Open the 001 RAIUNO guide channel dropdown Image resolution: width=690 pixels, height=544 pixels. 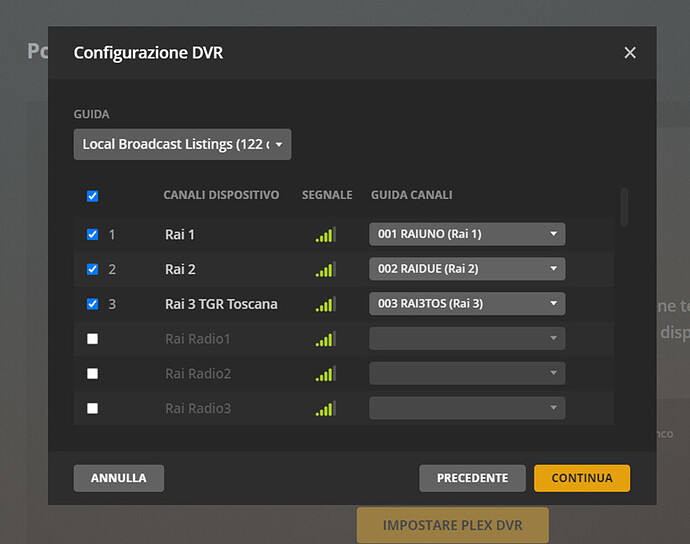[x=467, y=234]
